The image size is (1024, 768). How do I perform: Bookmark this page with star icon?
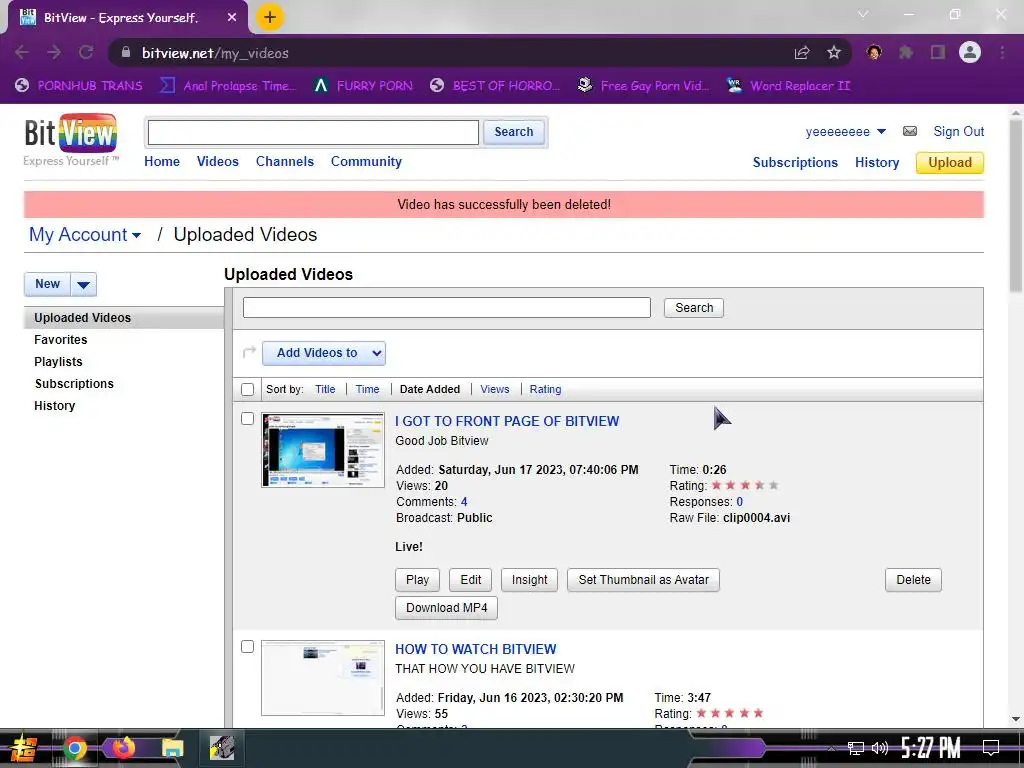(x=834, y=53)
